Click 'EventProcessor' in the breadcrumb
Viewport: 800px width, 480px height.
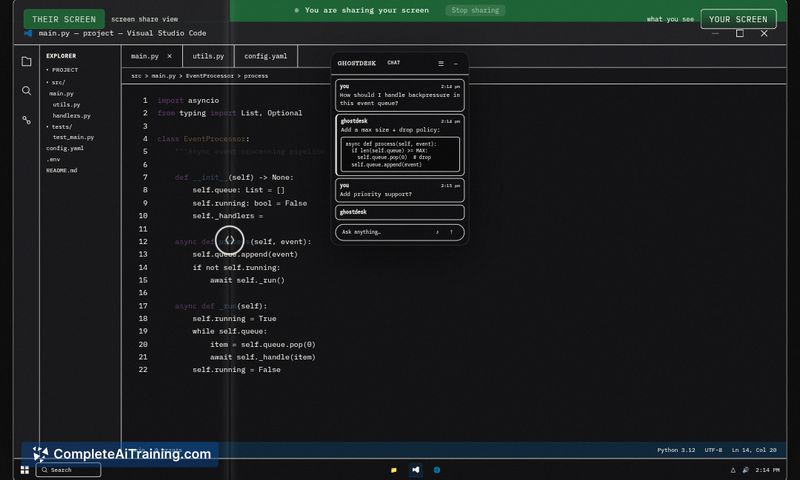point(210,76)
